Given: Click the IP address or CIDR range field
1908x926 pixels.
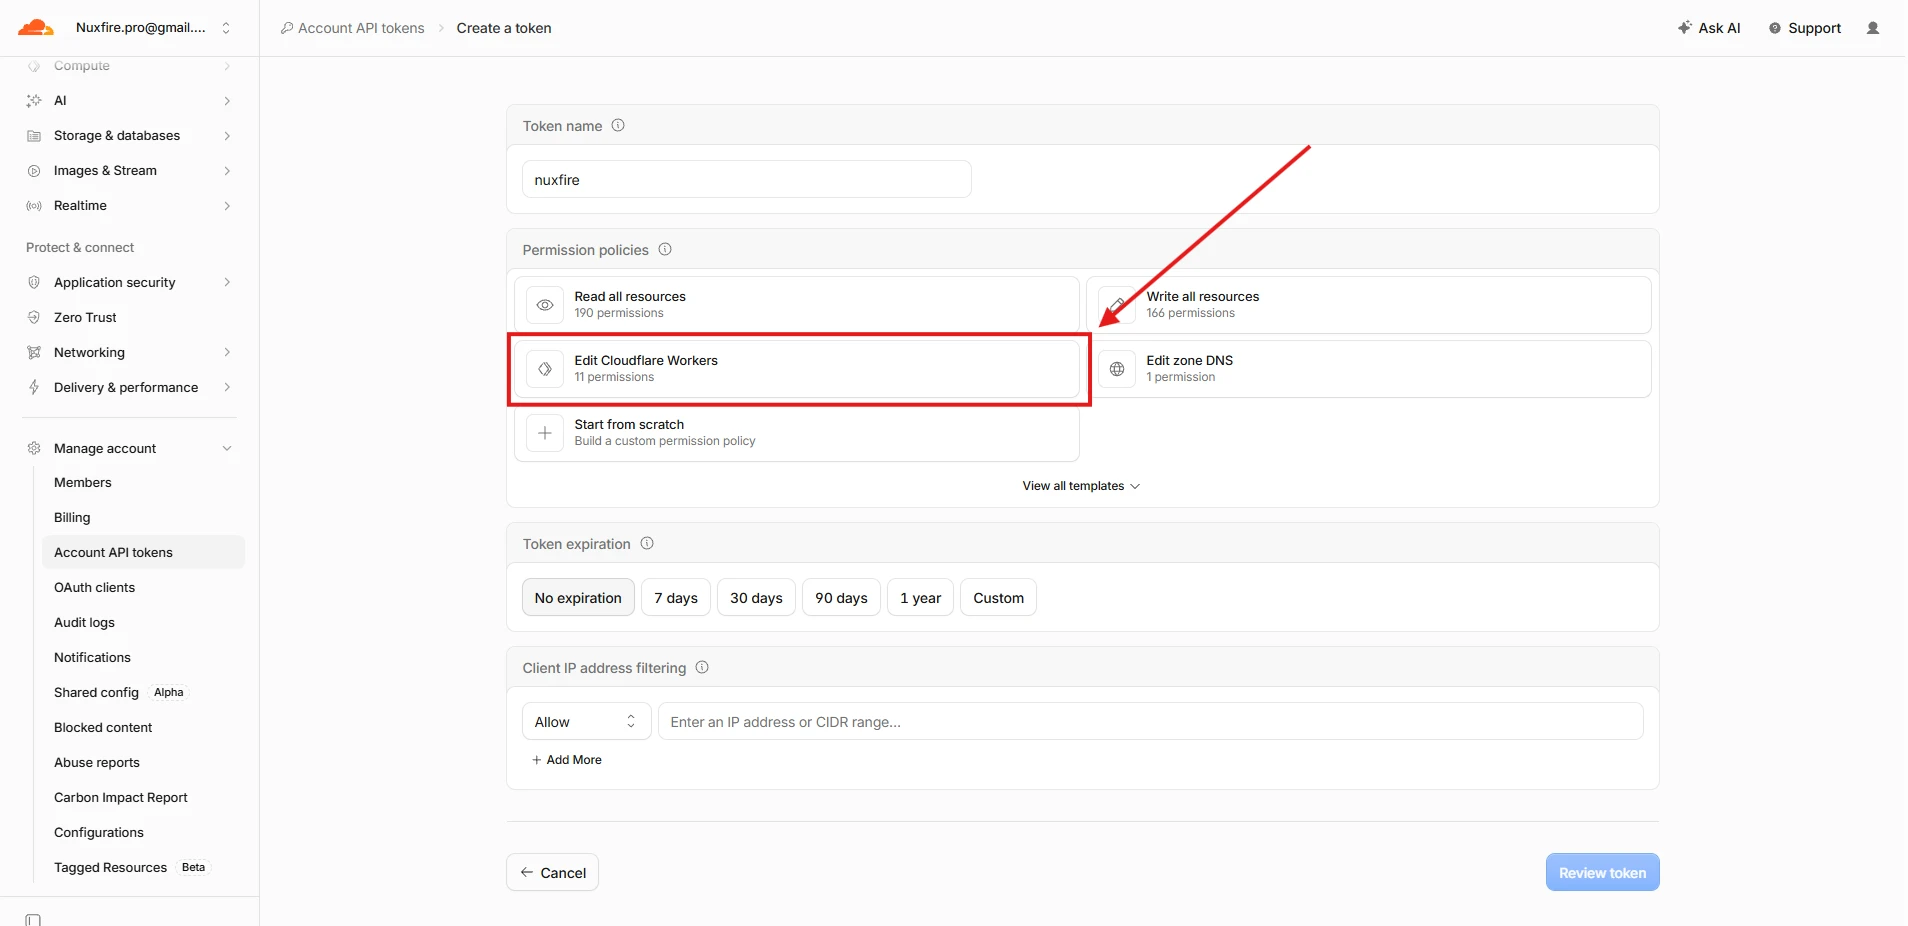Looking at the screenshot, I should pyautogui.click(x=1150, y=722).
